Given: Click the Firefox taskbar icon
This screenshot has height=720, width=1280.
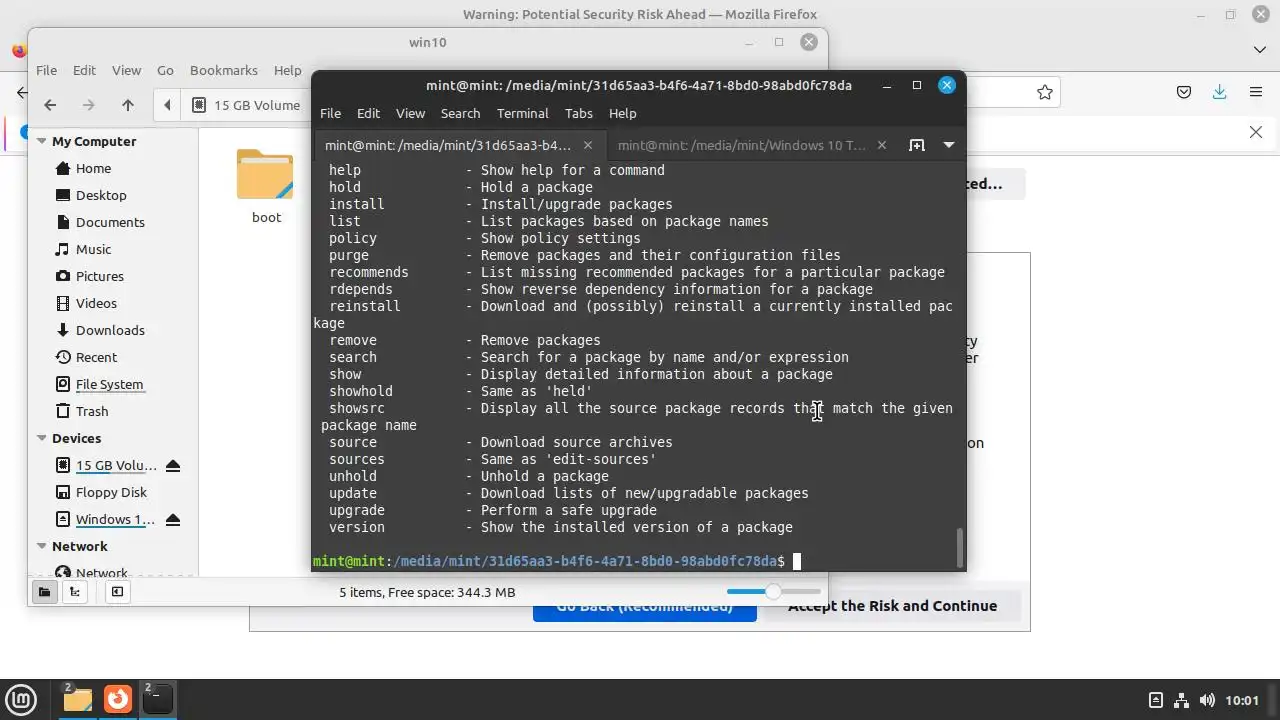Looking at the screenshot, I should [118, 699].
